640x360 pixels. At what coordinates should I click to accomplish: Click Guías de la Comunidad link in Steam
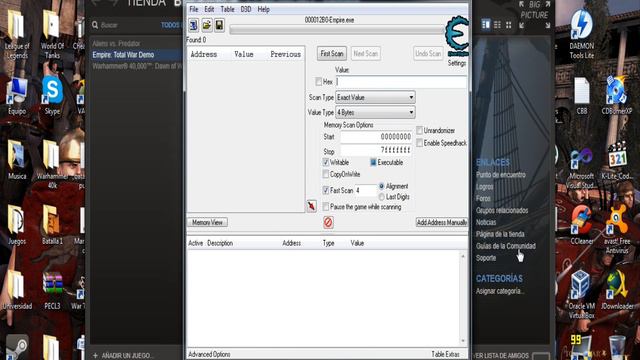[506, 246]
